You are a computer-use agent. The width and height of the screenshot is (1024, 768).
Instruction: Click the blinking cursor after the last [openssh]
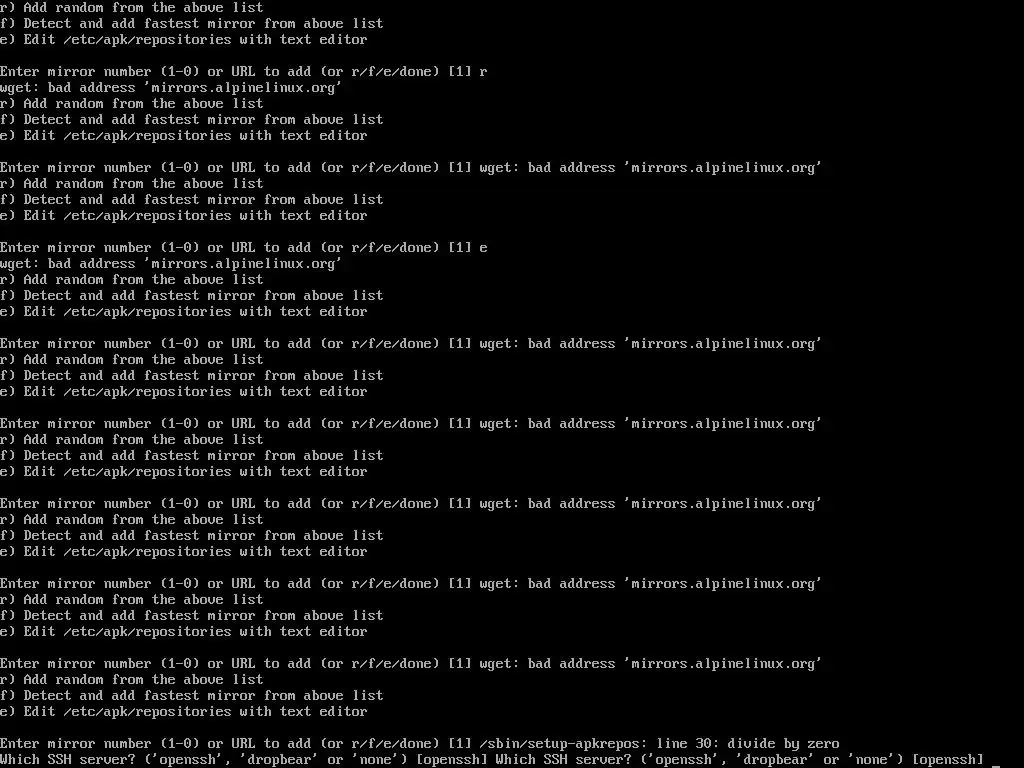[996, 765]
